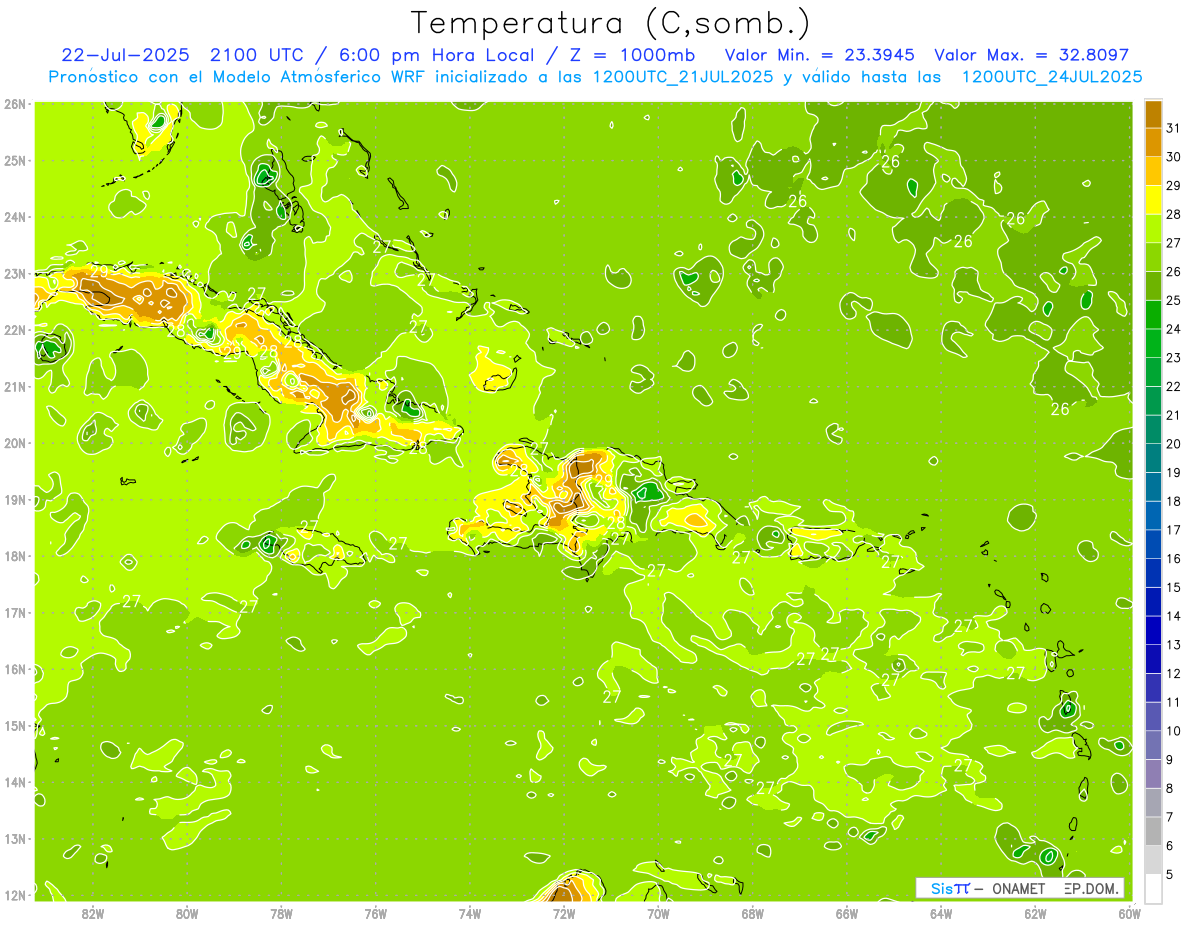Image resolution: width=1200 pixels, height=927 pixels.
Task: Click the 22N latitude label
Action: tap(15, 330)
